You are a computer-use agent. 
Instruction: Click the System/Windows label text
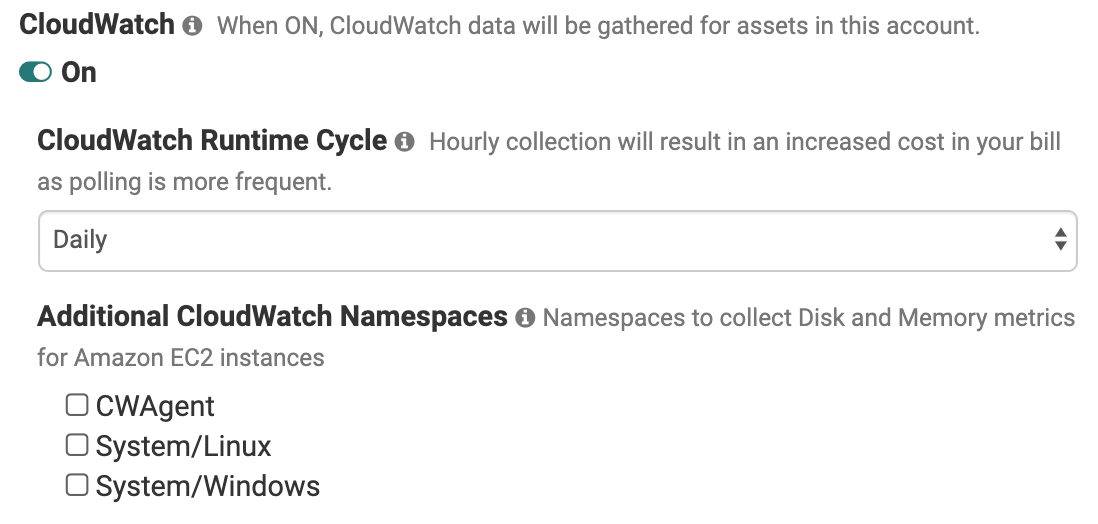pyautogui.click(x=208, y=486)
